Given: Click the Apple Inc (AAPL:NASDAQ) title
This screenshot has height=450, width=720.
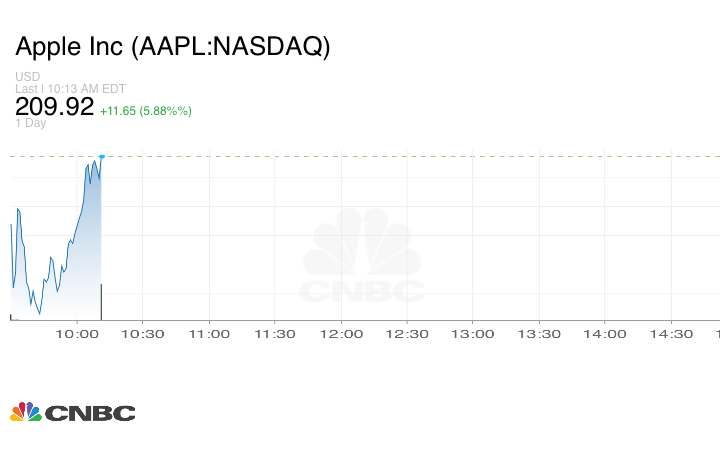Looking at the screenshot, I should pyautogui.click(x=172, y=47).
